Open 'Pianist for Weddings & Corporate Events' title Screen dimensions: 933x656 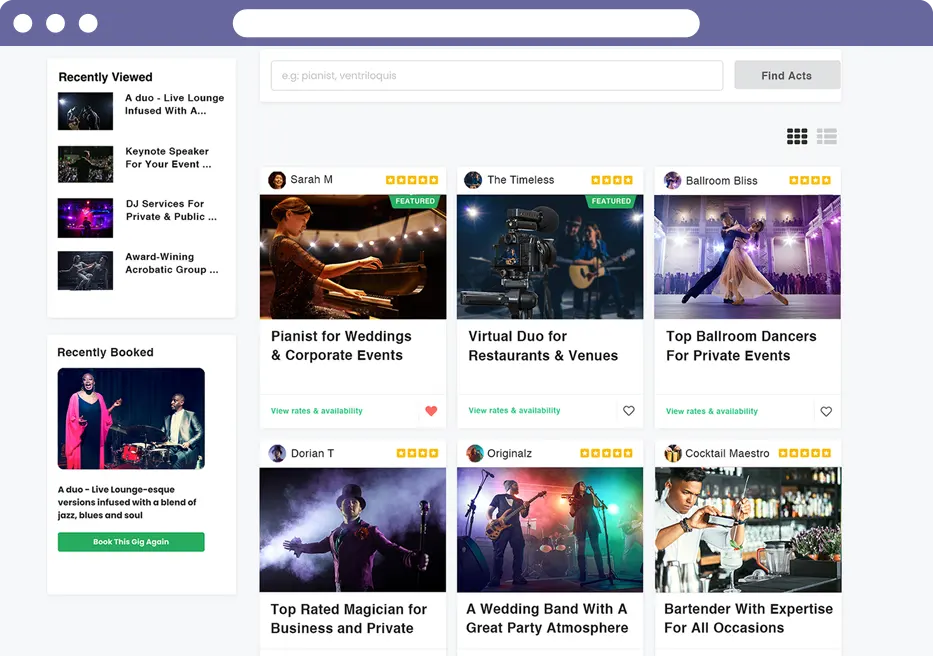click(x=341, y=346)
